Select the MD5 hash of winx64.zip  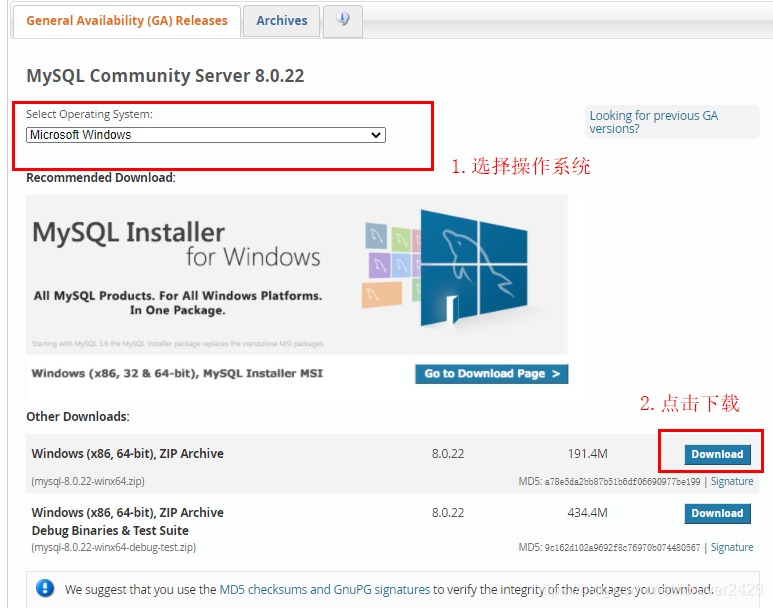point(622,482)
